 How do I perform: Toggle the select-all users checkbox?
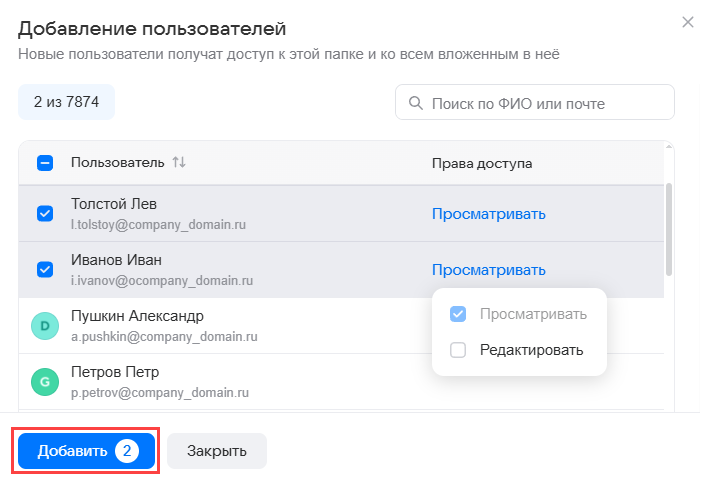pyautogui.click(x=45, y=163)
